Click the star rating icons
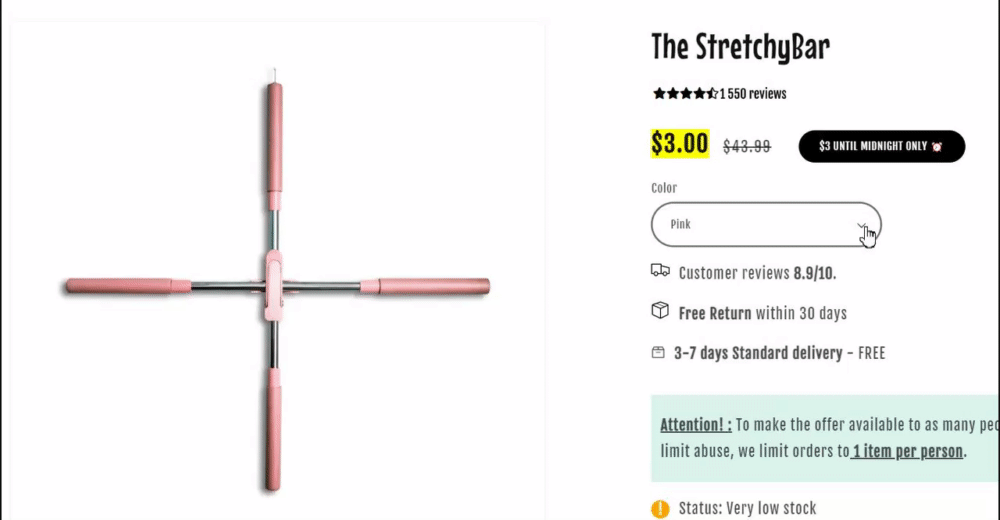 [x=685, y=94]
